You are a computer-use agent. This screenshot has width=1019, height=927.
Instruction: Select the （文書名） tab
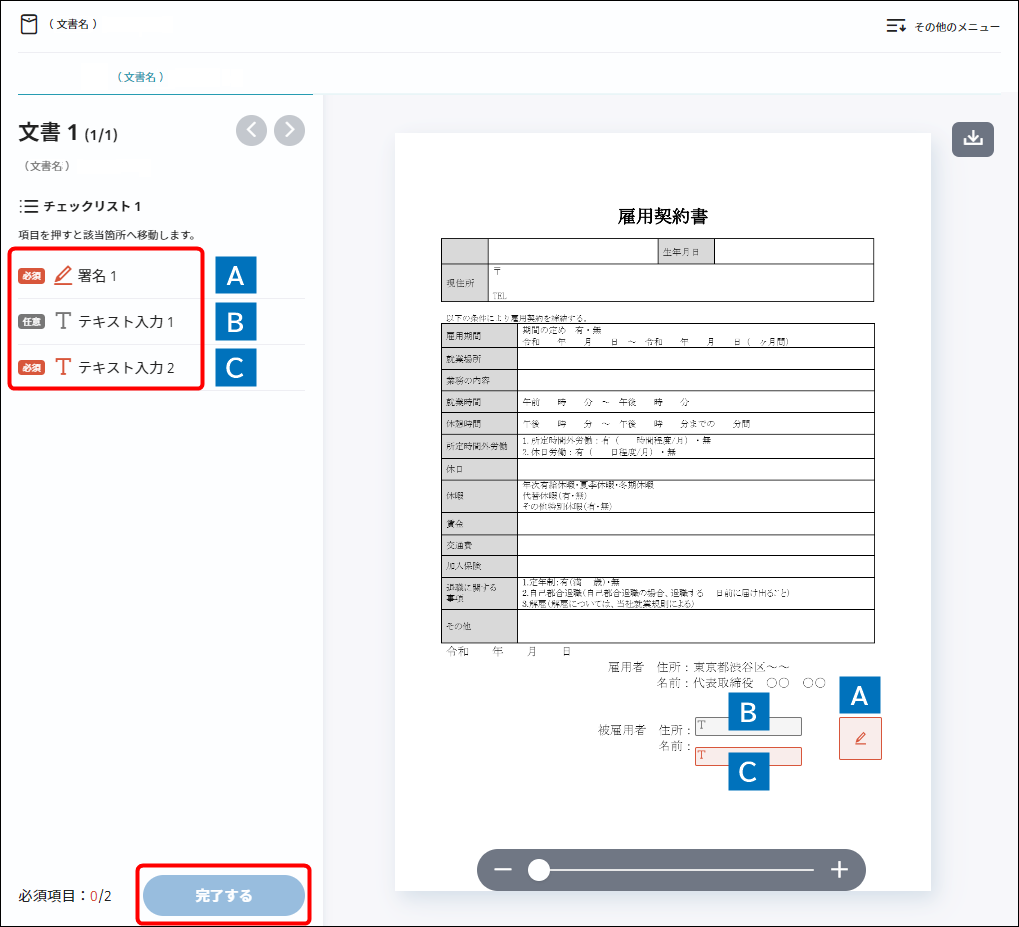[x=140, y=76]
